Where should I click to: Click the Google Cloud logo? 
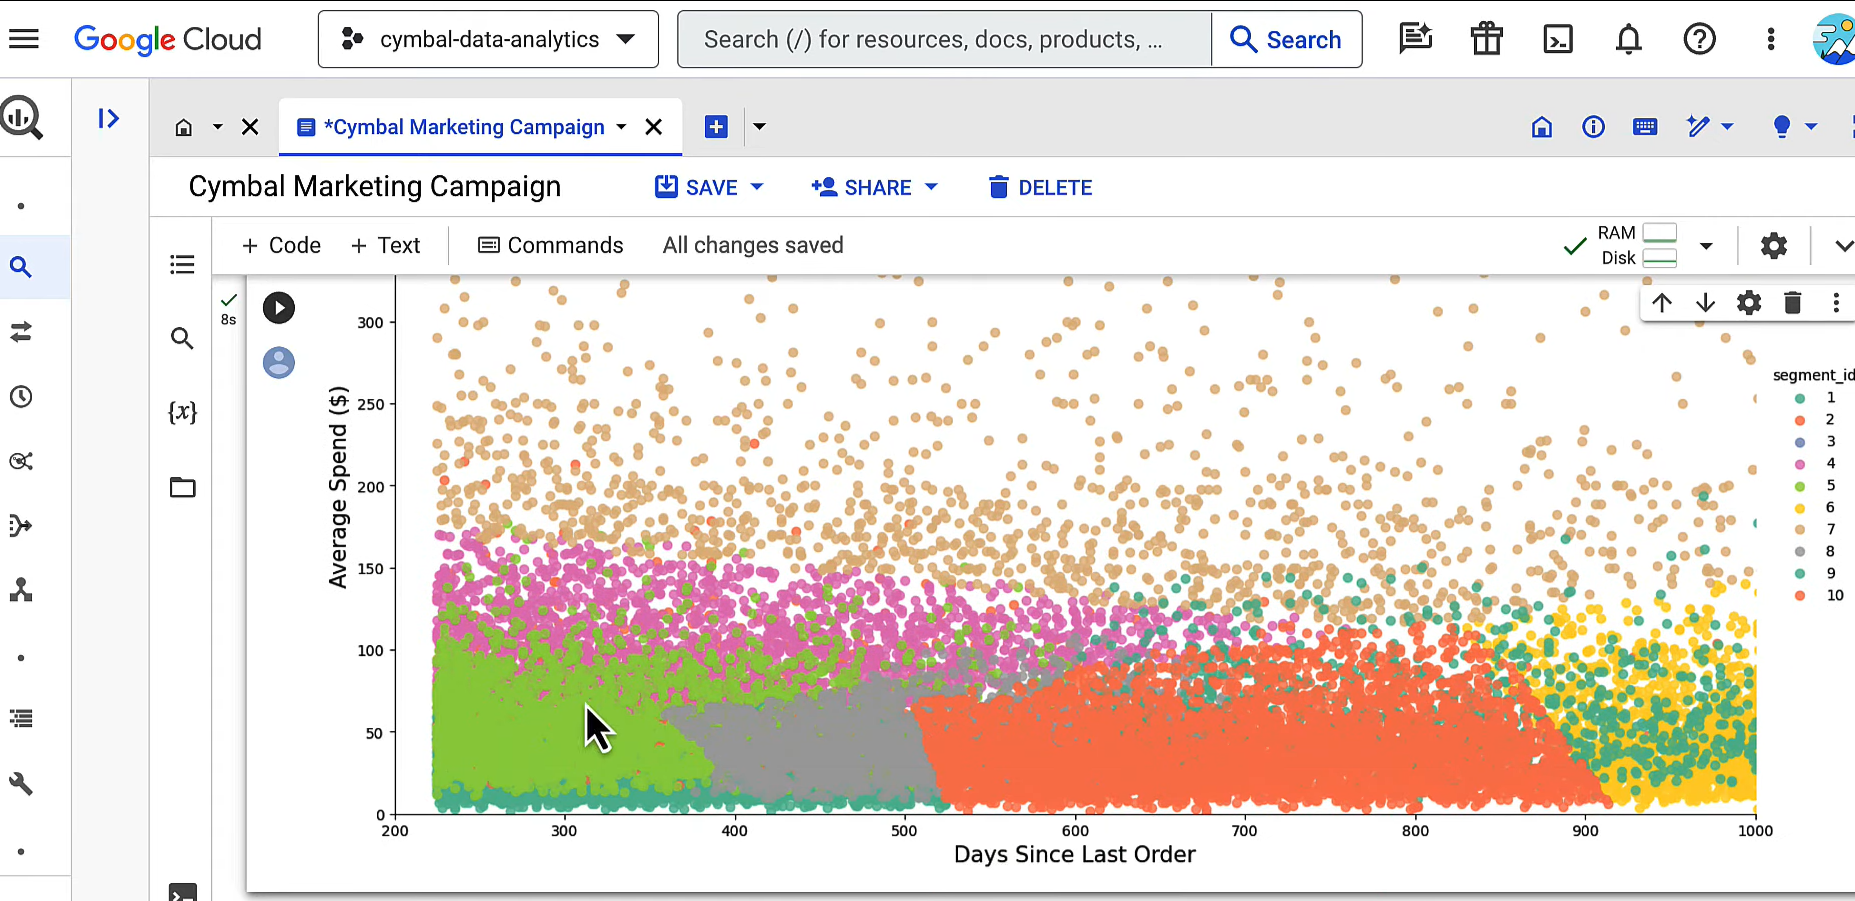[167, 39]
